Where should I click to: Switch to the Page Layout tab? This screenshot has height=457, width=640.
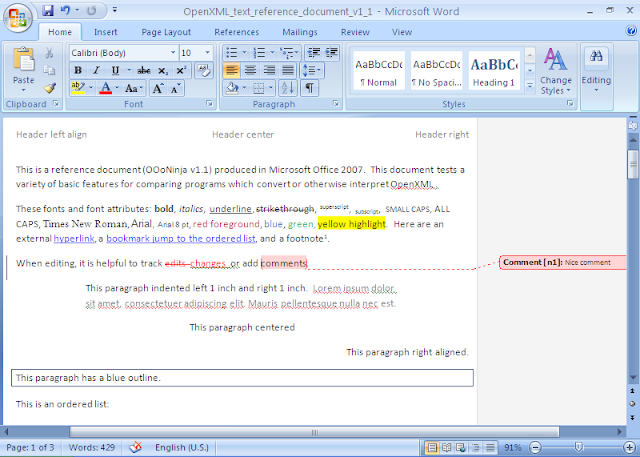click(x=166, y=32)
